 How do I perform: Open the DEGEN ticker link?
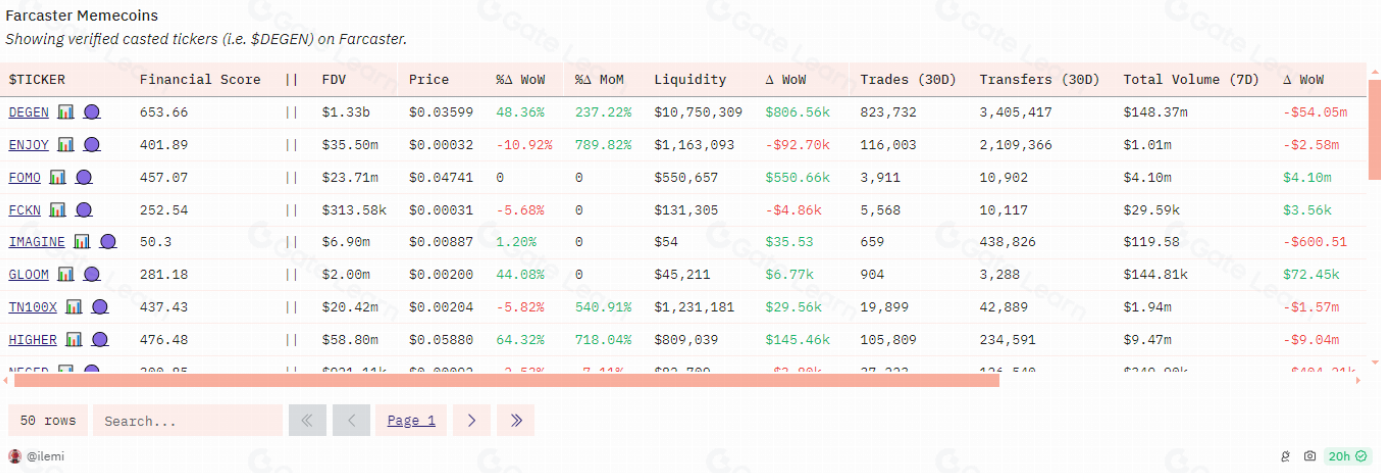tap(28, 112)
